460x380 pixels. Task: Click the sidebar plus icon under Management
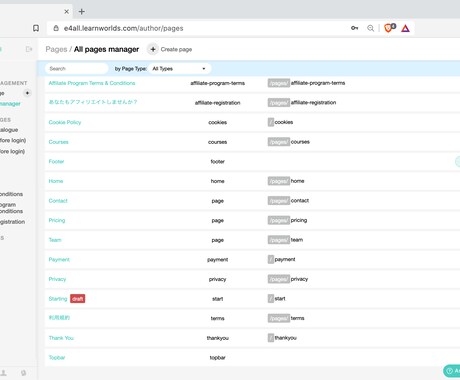tap(27, 93)
